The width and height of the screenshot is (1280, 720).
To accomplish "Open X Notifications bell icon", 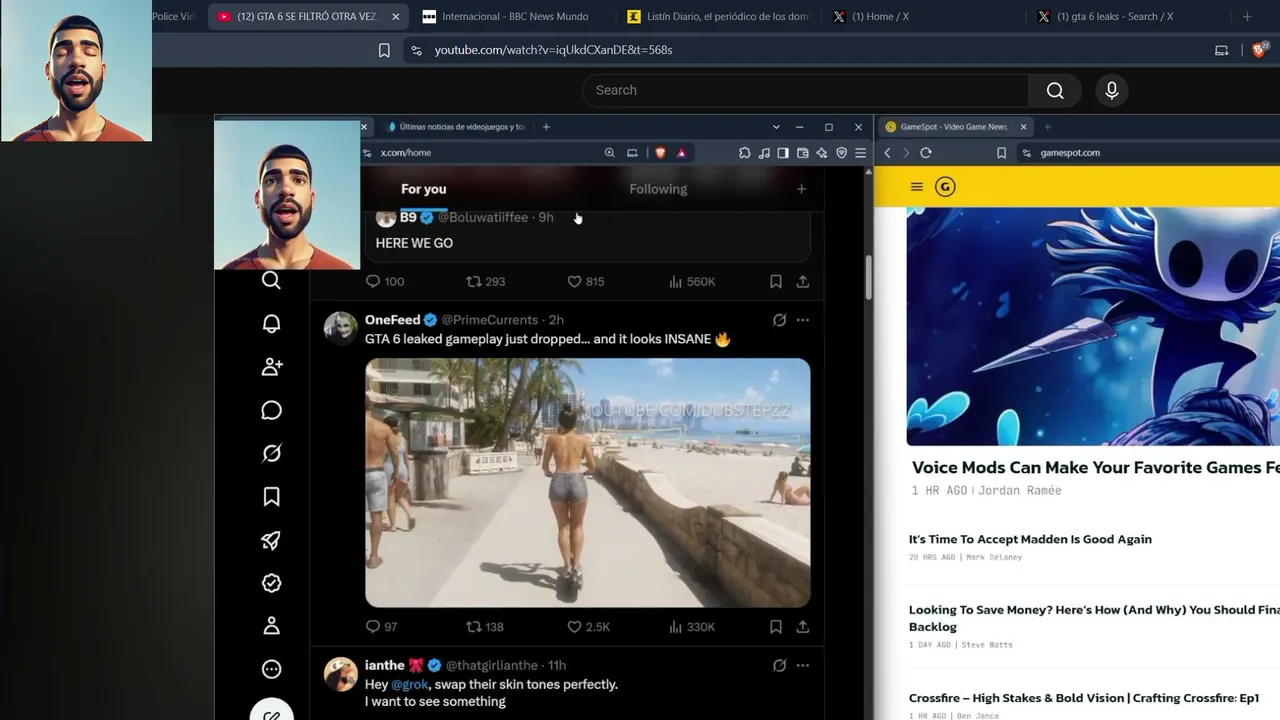I will click(x=271, y=324).
